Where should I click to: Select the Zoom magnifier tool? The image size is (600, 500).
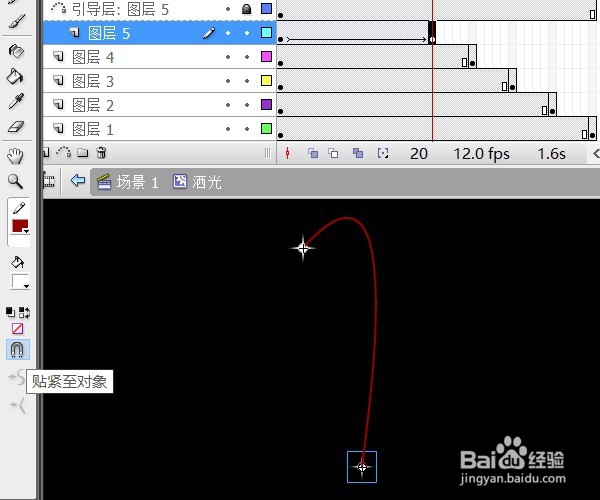pyautogui.click(x=16, y=182)
